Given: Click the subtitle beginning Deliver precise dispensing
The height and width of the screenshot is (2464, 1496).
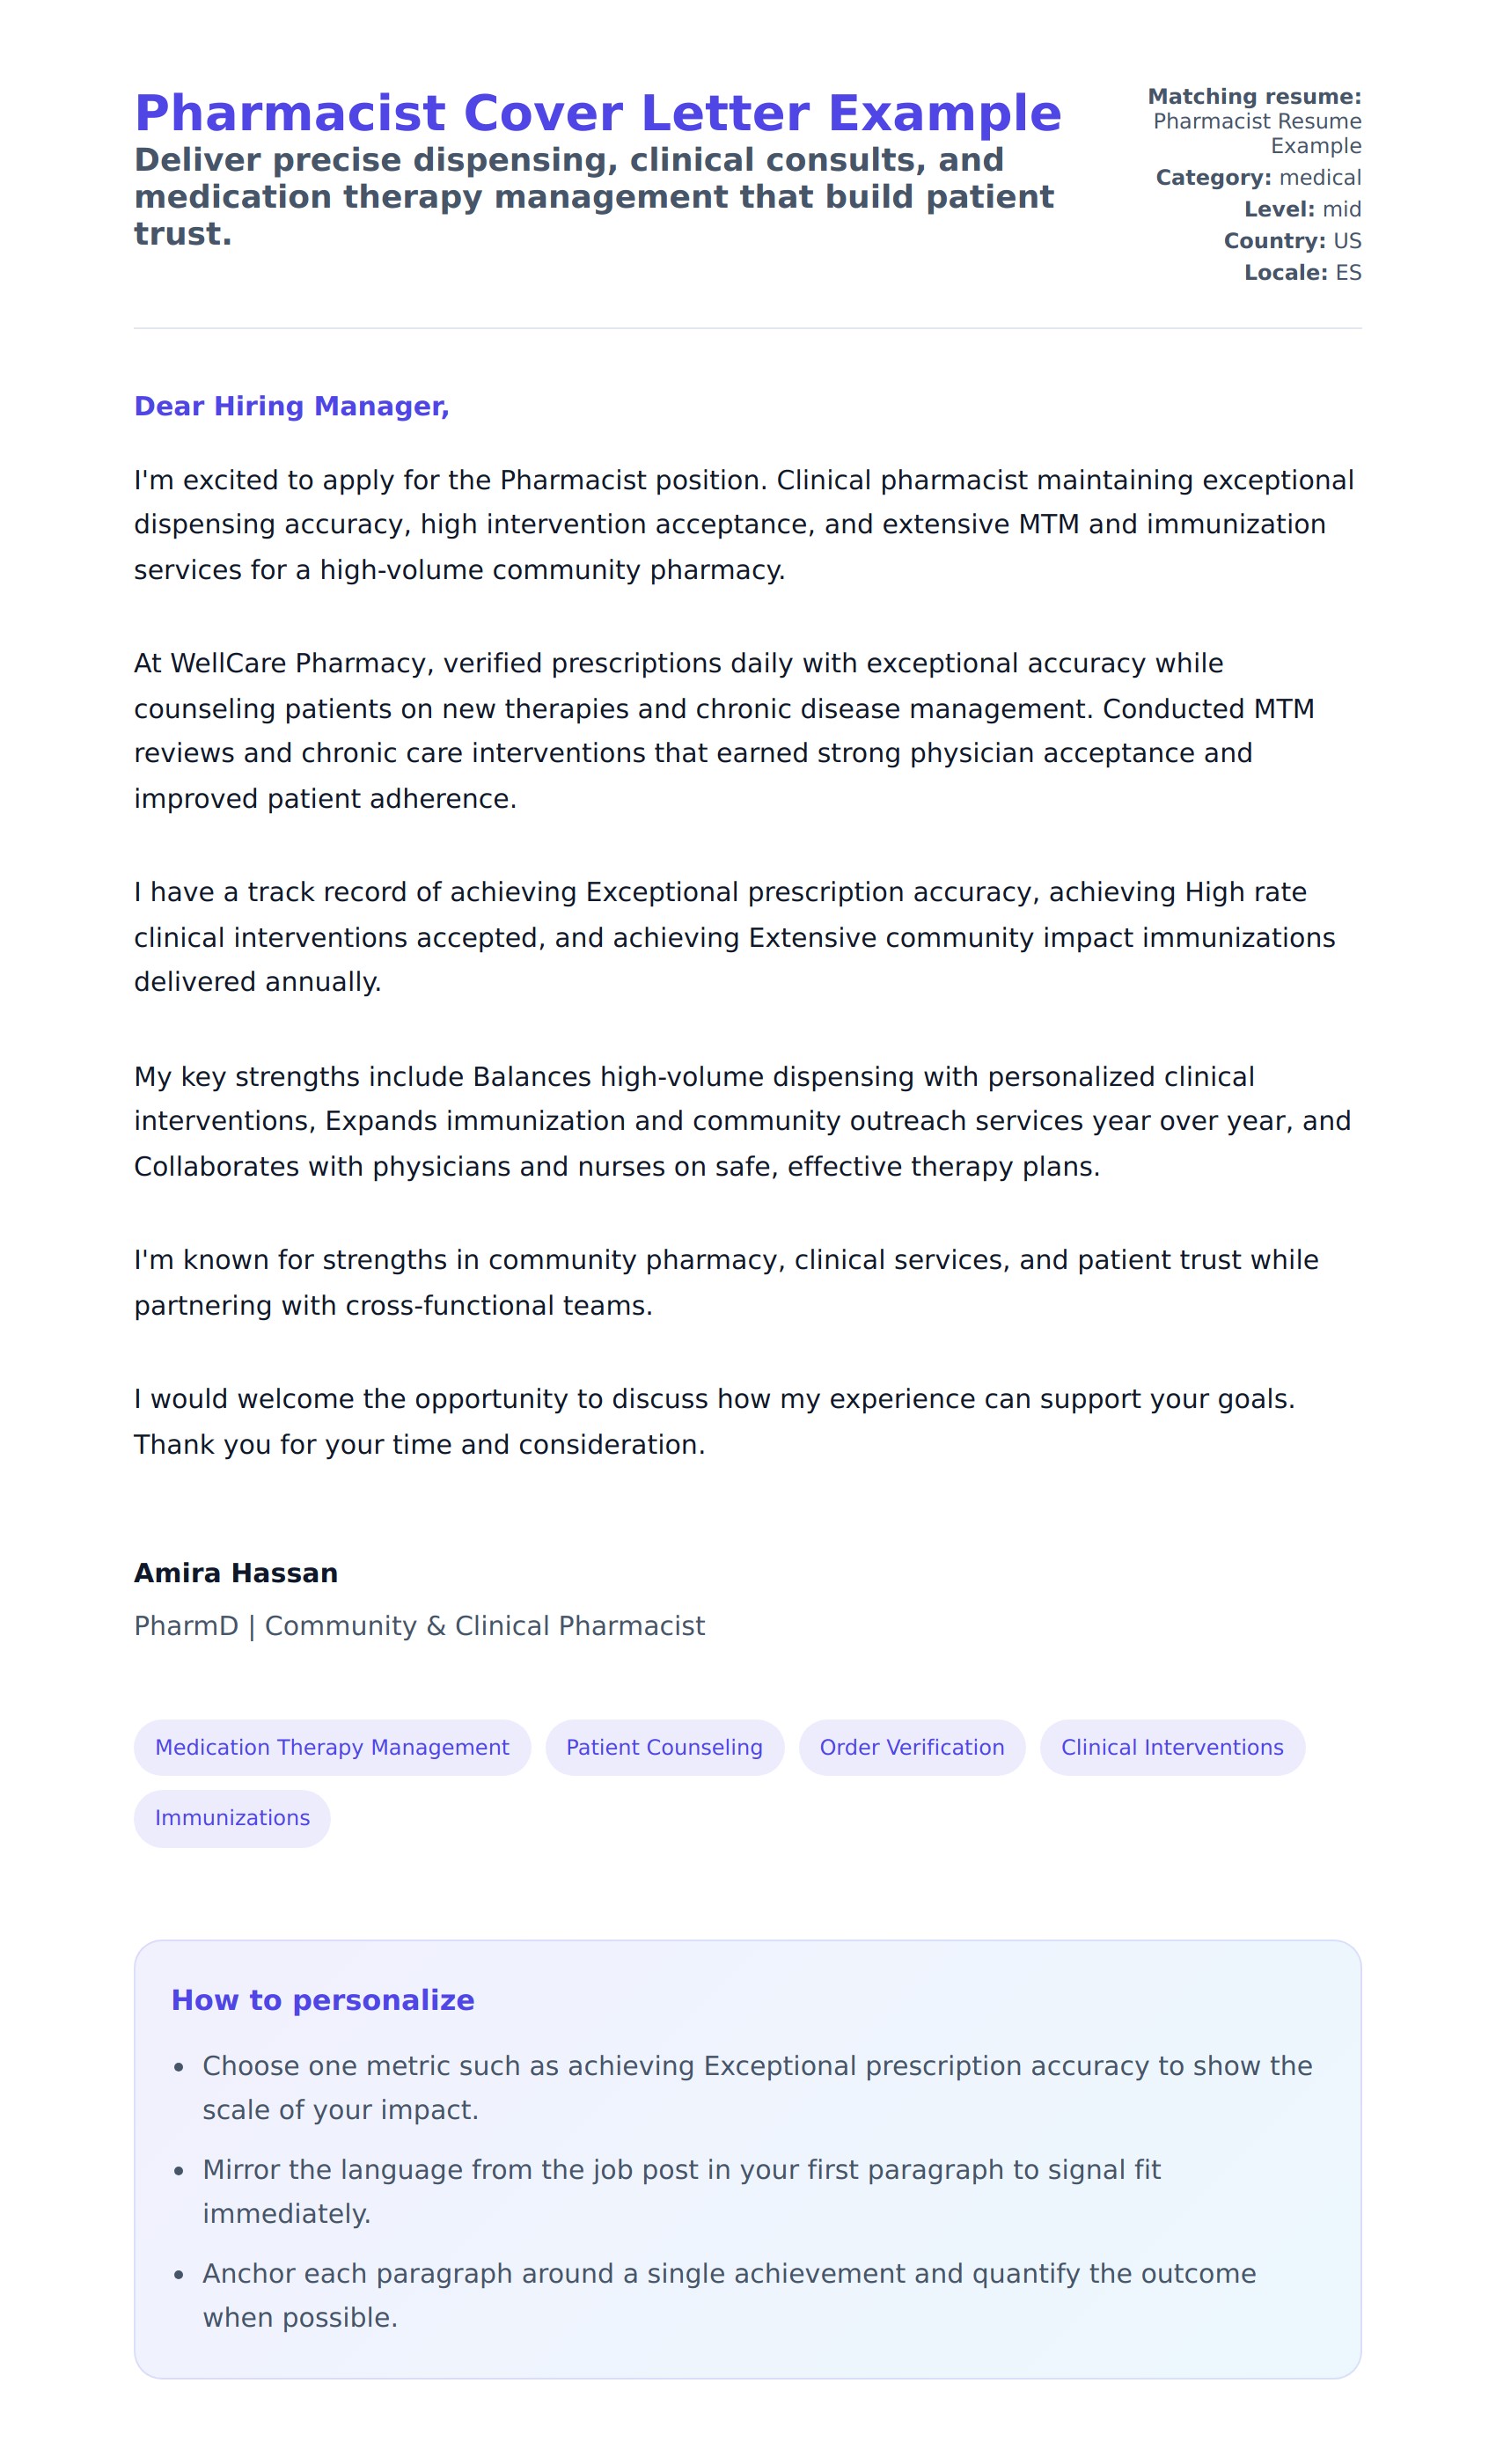Looking at the screenshot, I should click(x=593, y=197).
